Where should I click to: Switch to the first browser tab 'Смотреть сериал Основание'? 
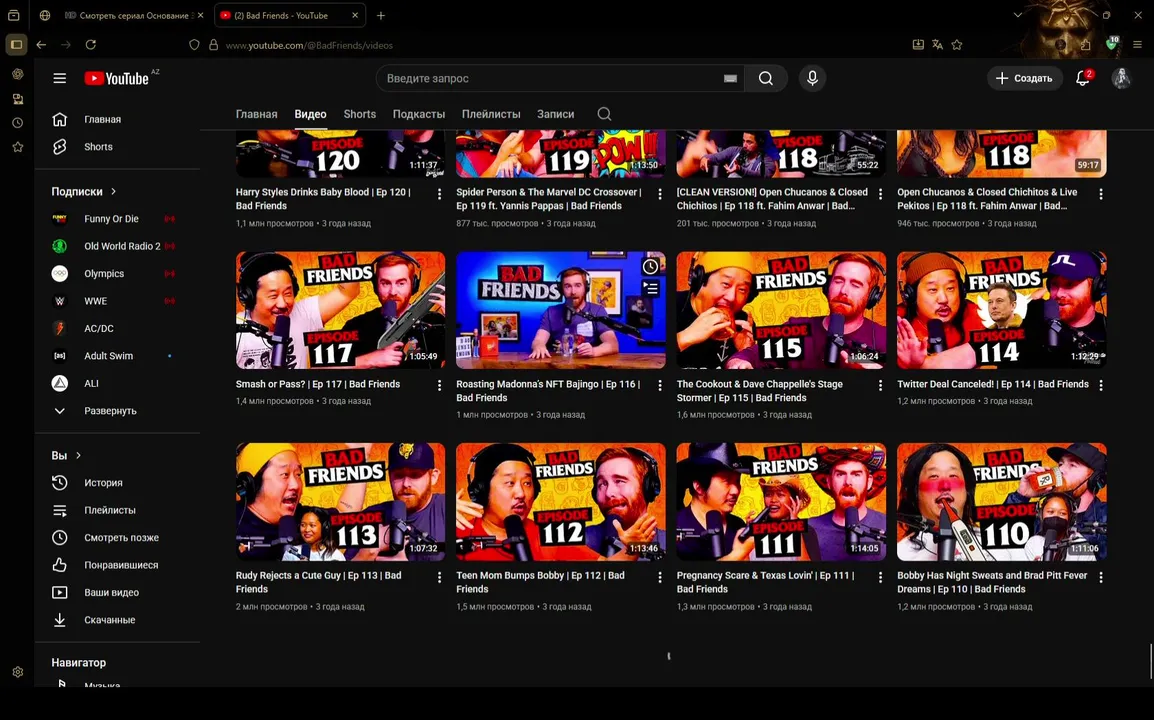tap(132, 15)
